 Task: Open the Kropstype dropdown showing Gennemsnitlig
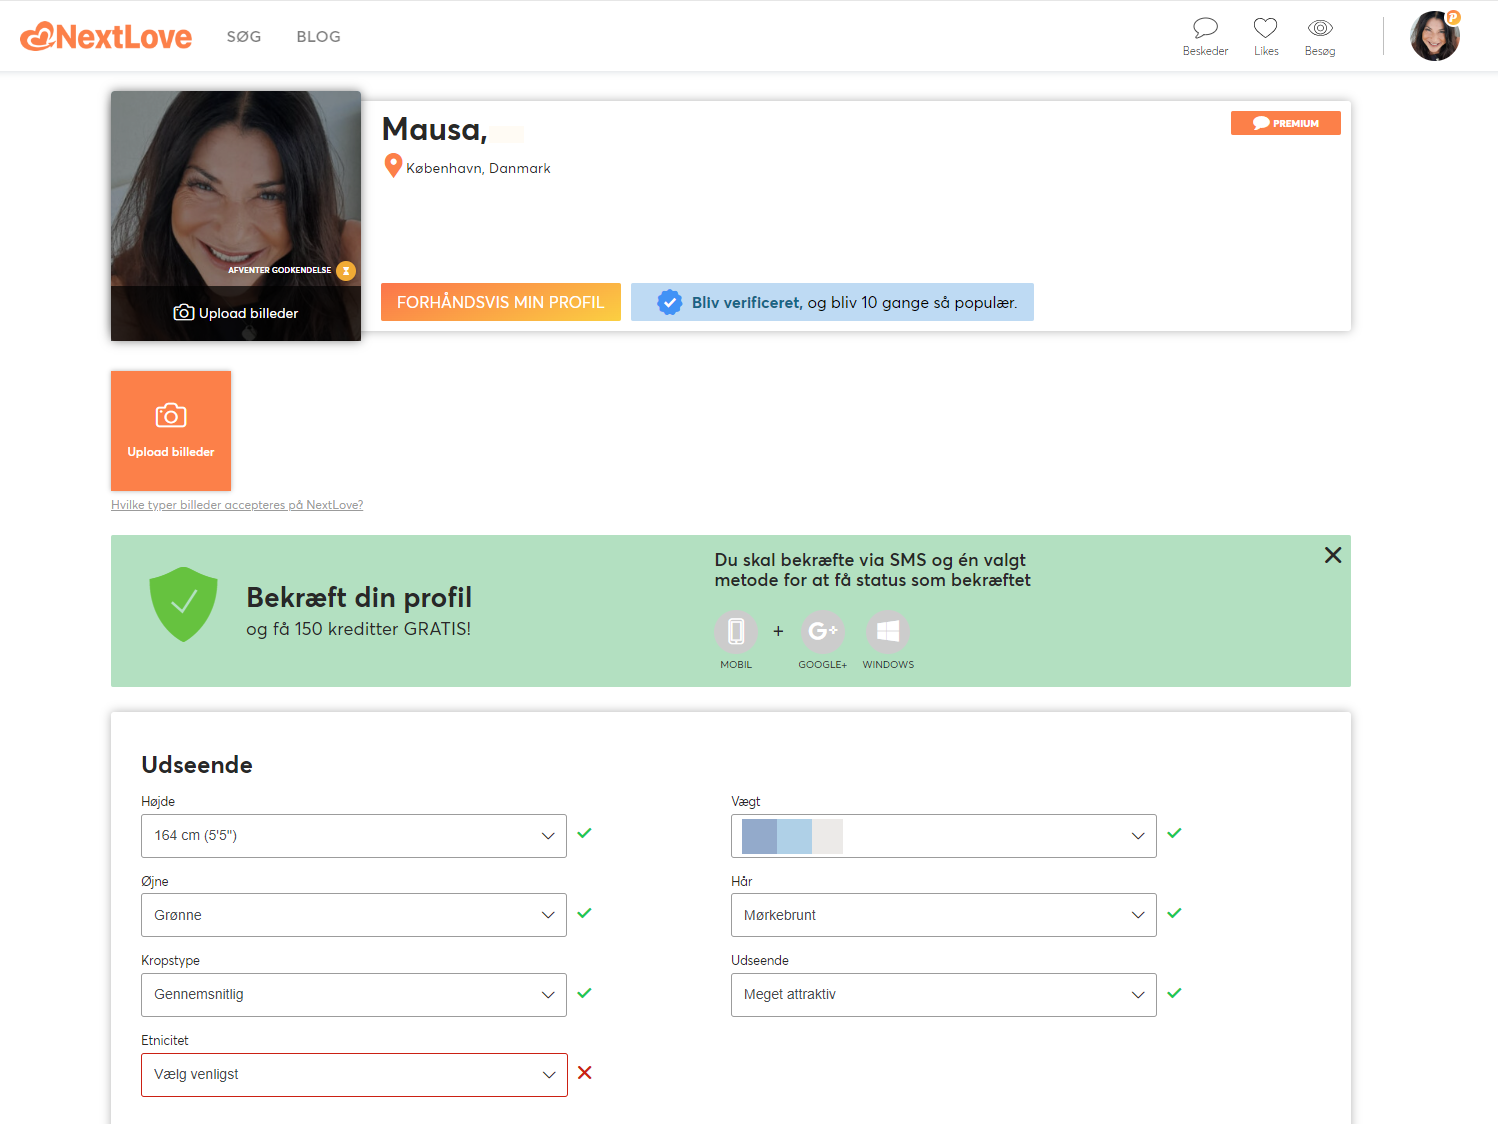[354, 995]
